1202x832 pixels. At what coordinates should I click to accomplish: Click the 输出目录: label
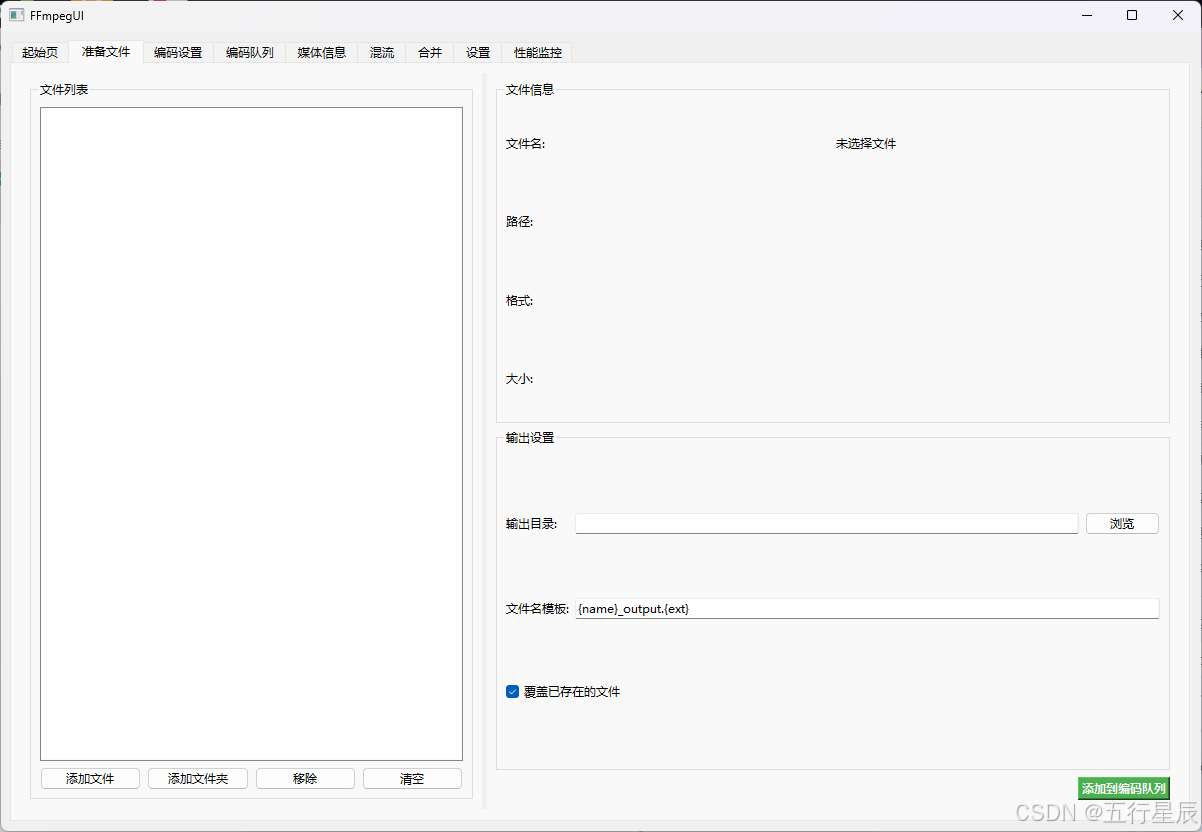[x=532, y=524]
